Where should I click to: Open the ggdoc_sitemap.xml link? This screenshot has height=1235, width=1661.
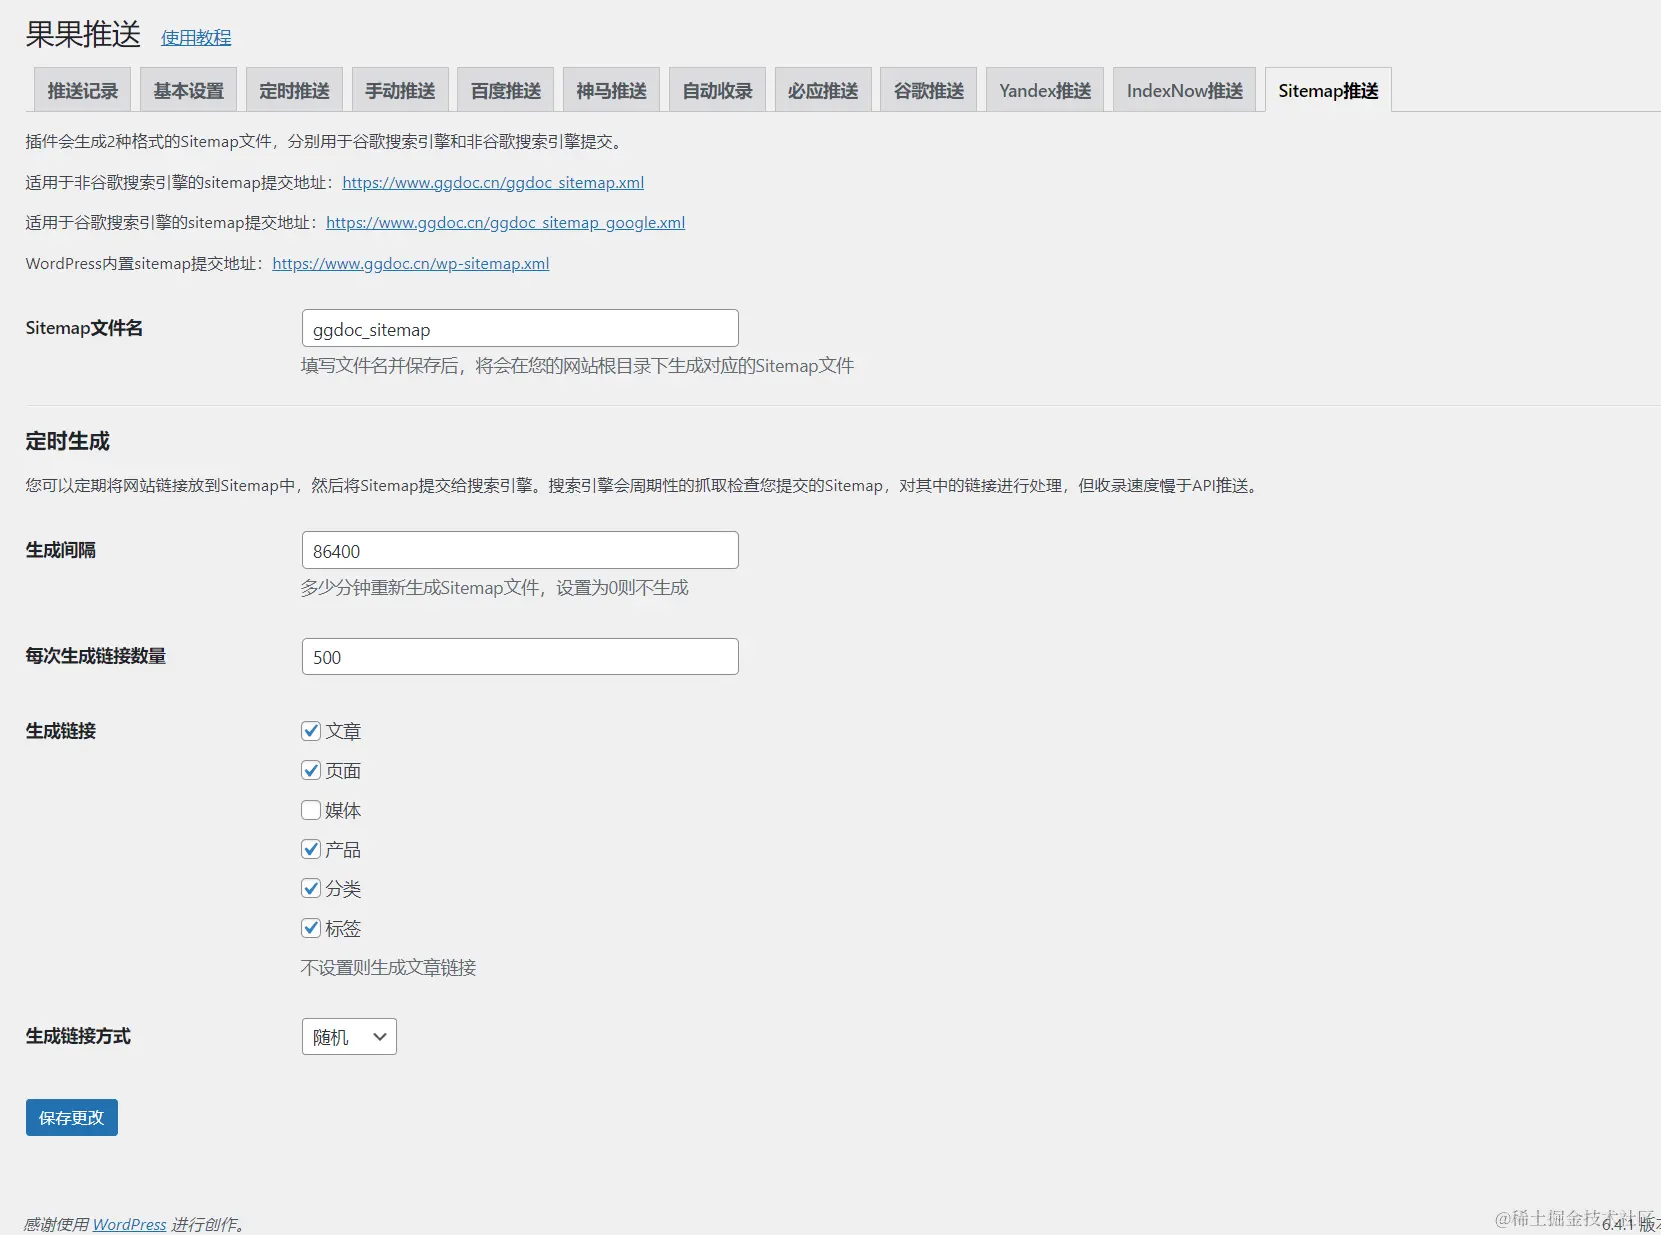[x=493, y=182]
